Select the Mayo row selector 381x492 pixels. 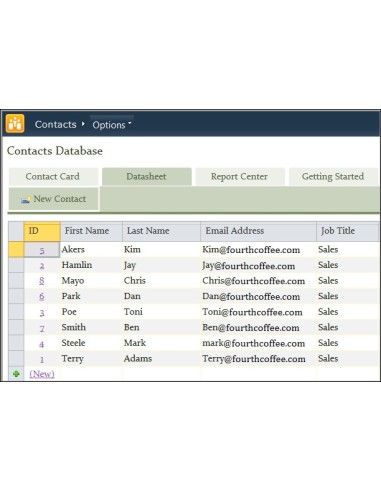coord(16,281)
